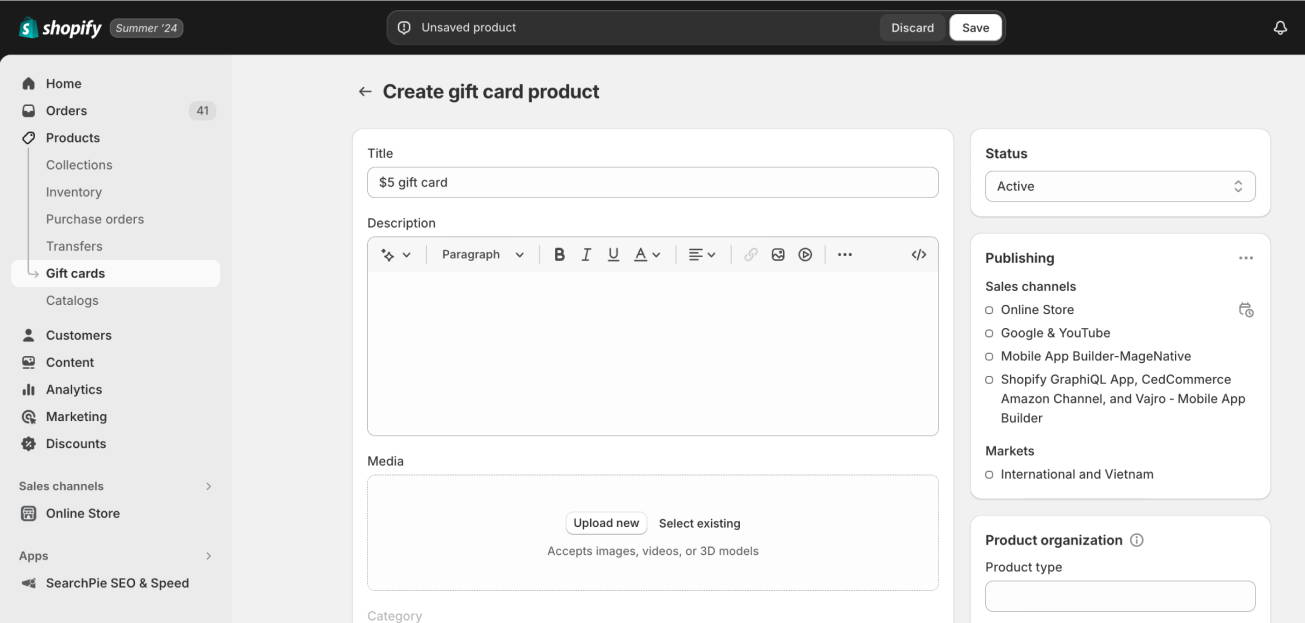
Task: Click Upload new under Media
Action: click(x=605, y=523)
